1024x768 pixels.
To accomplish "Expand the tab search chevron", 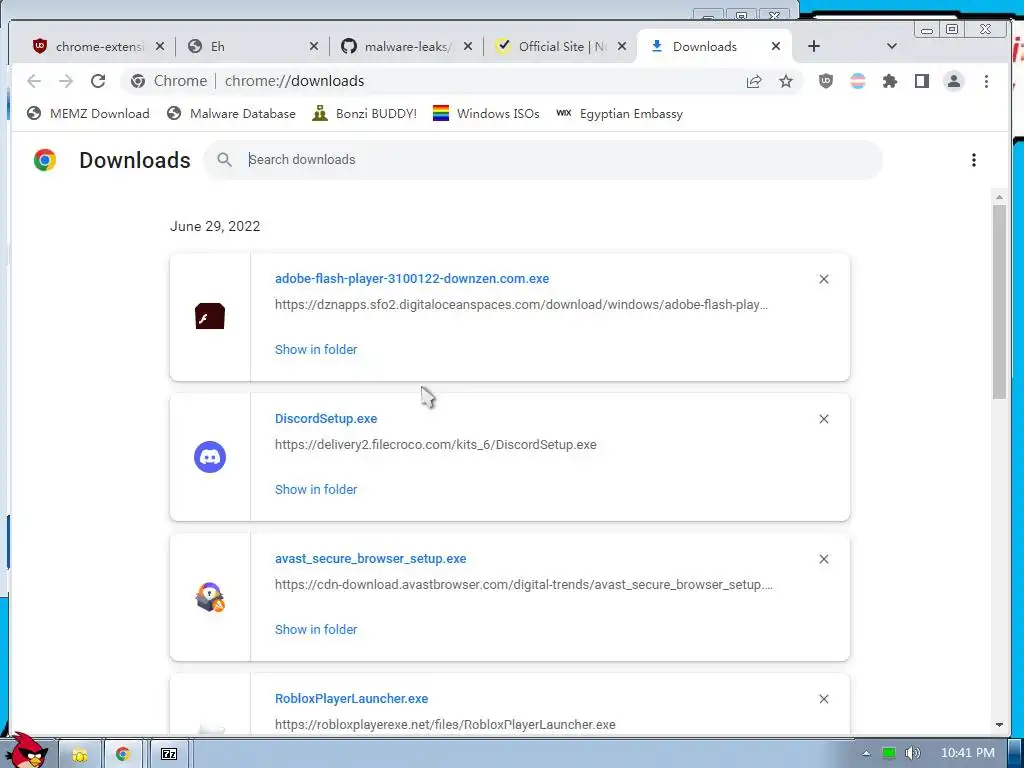I will click(891, 46).
